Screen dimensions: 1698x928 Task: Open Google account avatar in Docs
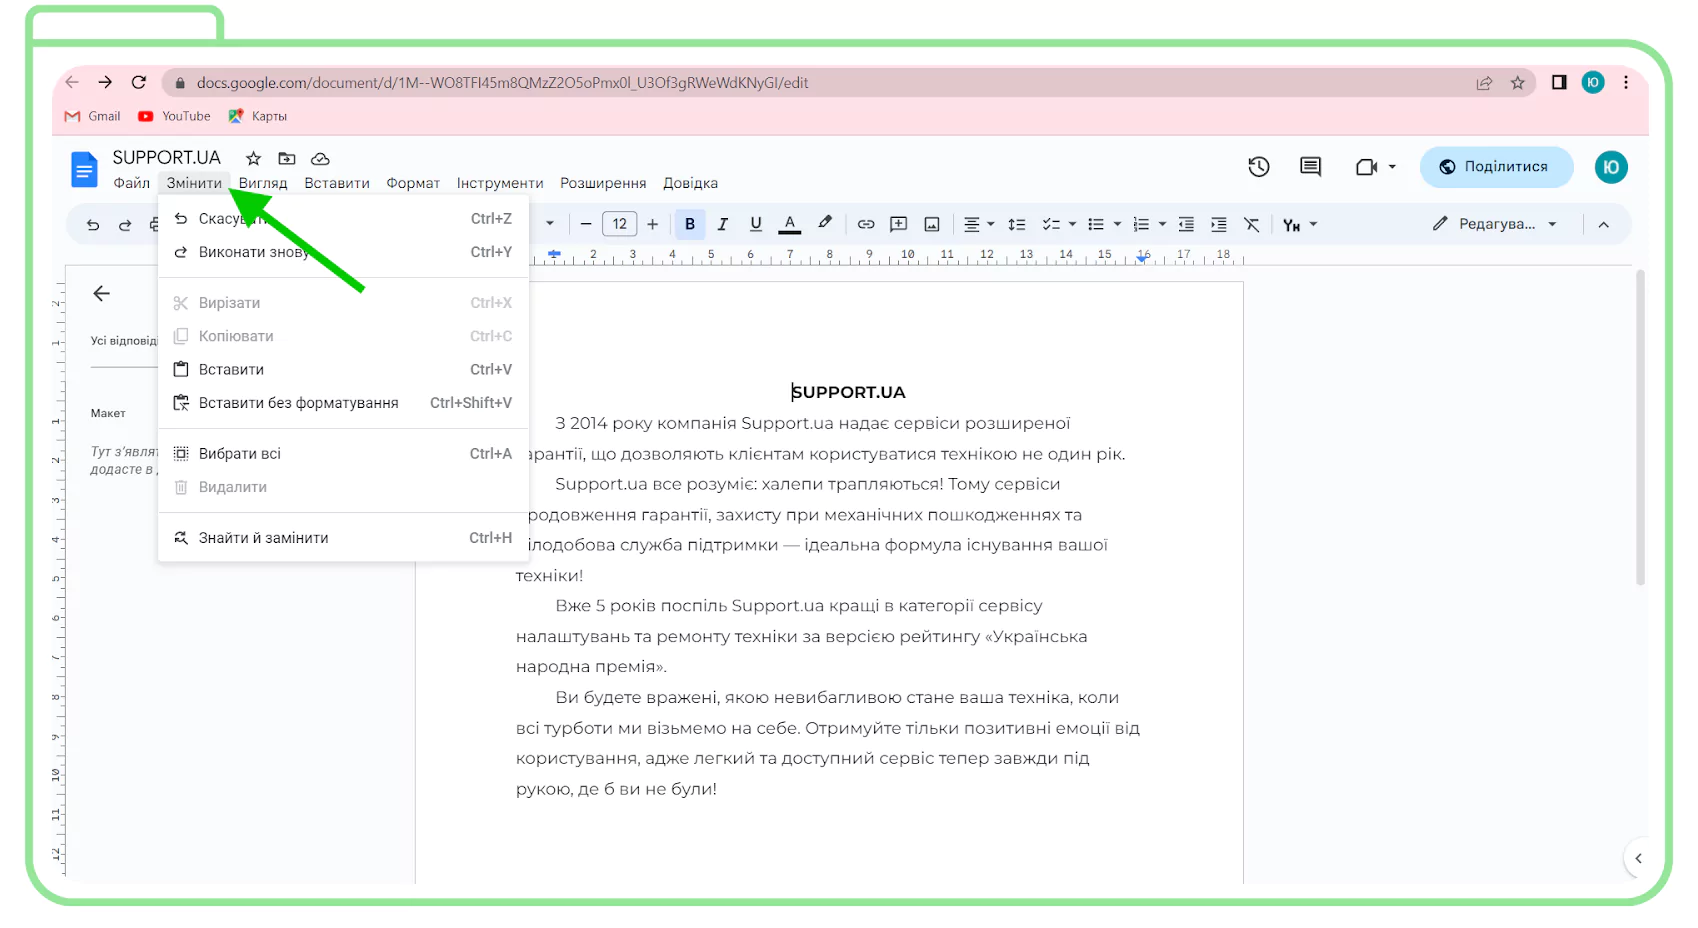[1611, 167]
